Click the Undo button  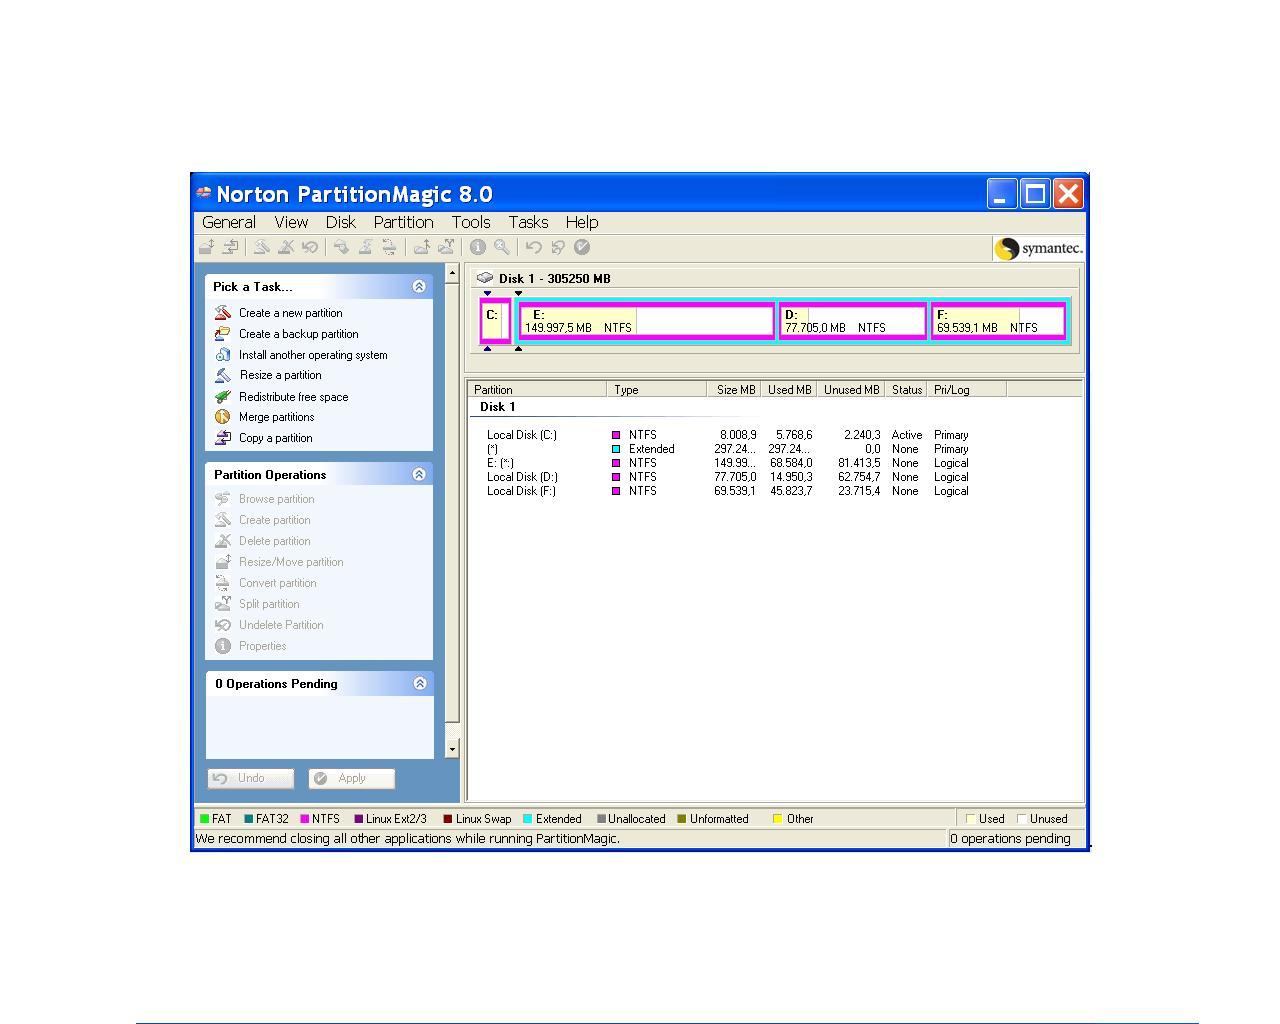251,778
